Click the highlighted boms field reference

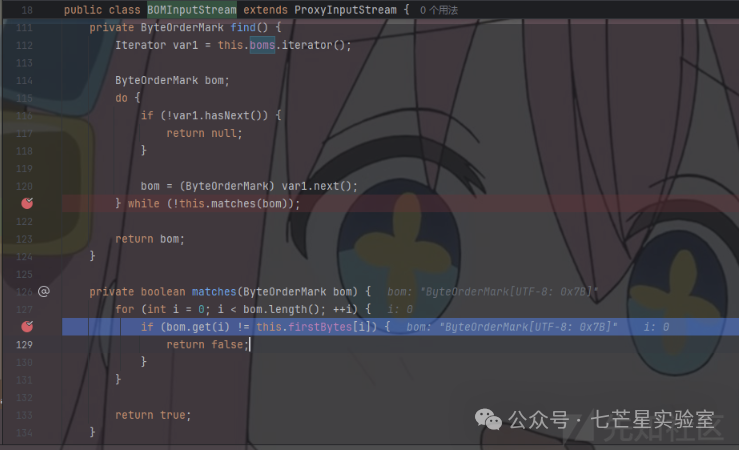click(262, 45)
